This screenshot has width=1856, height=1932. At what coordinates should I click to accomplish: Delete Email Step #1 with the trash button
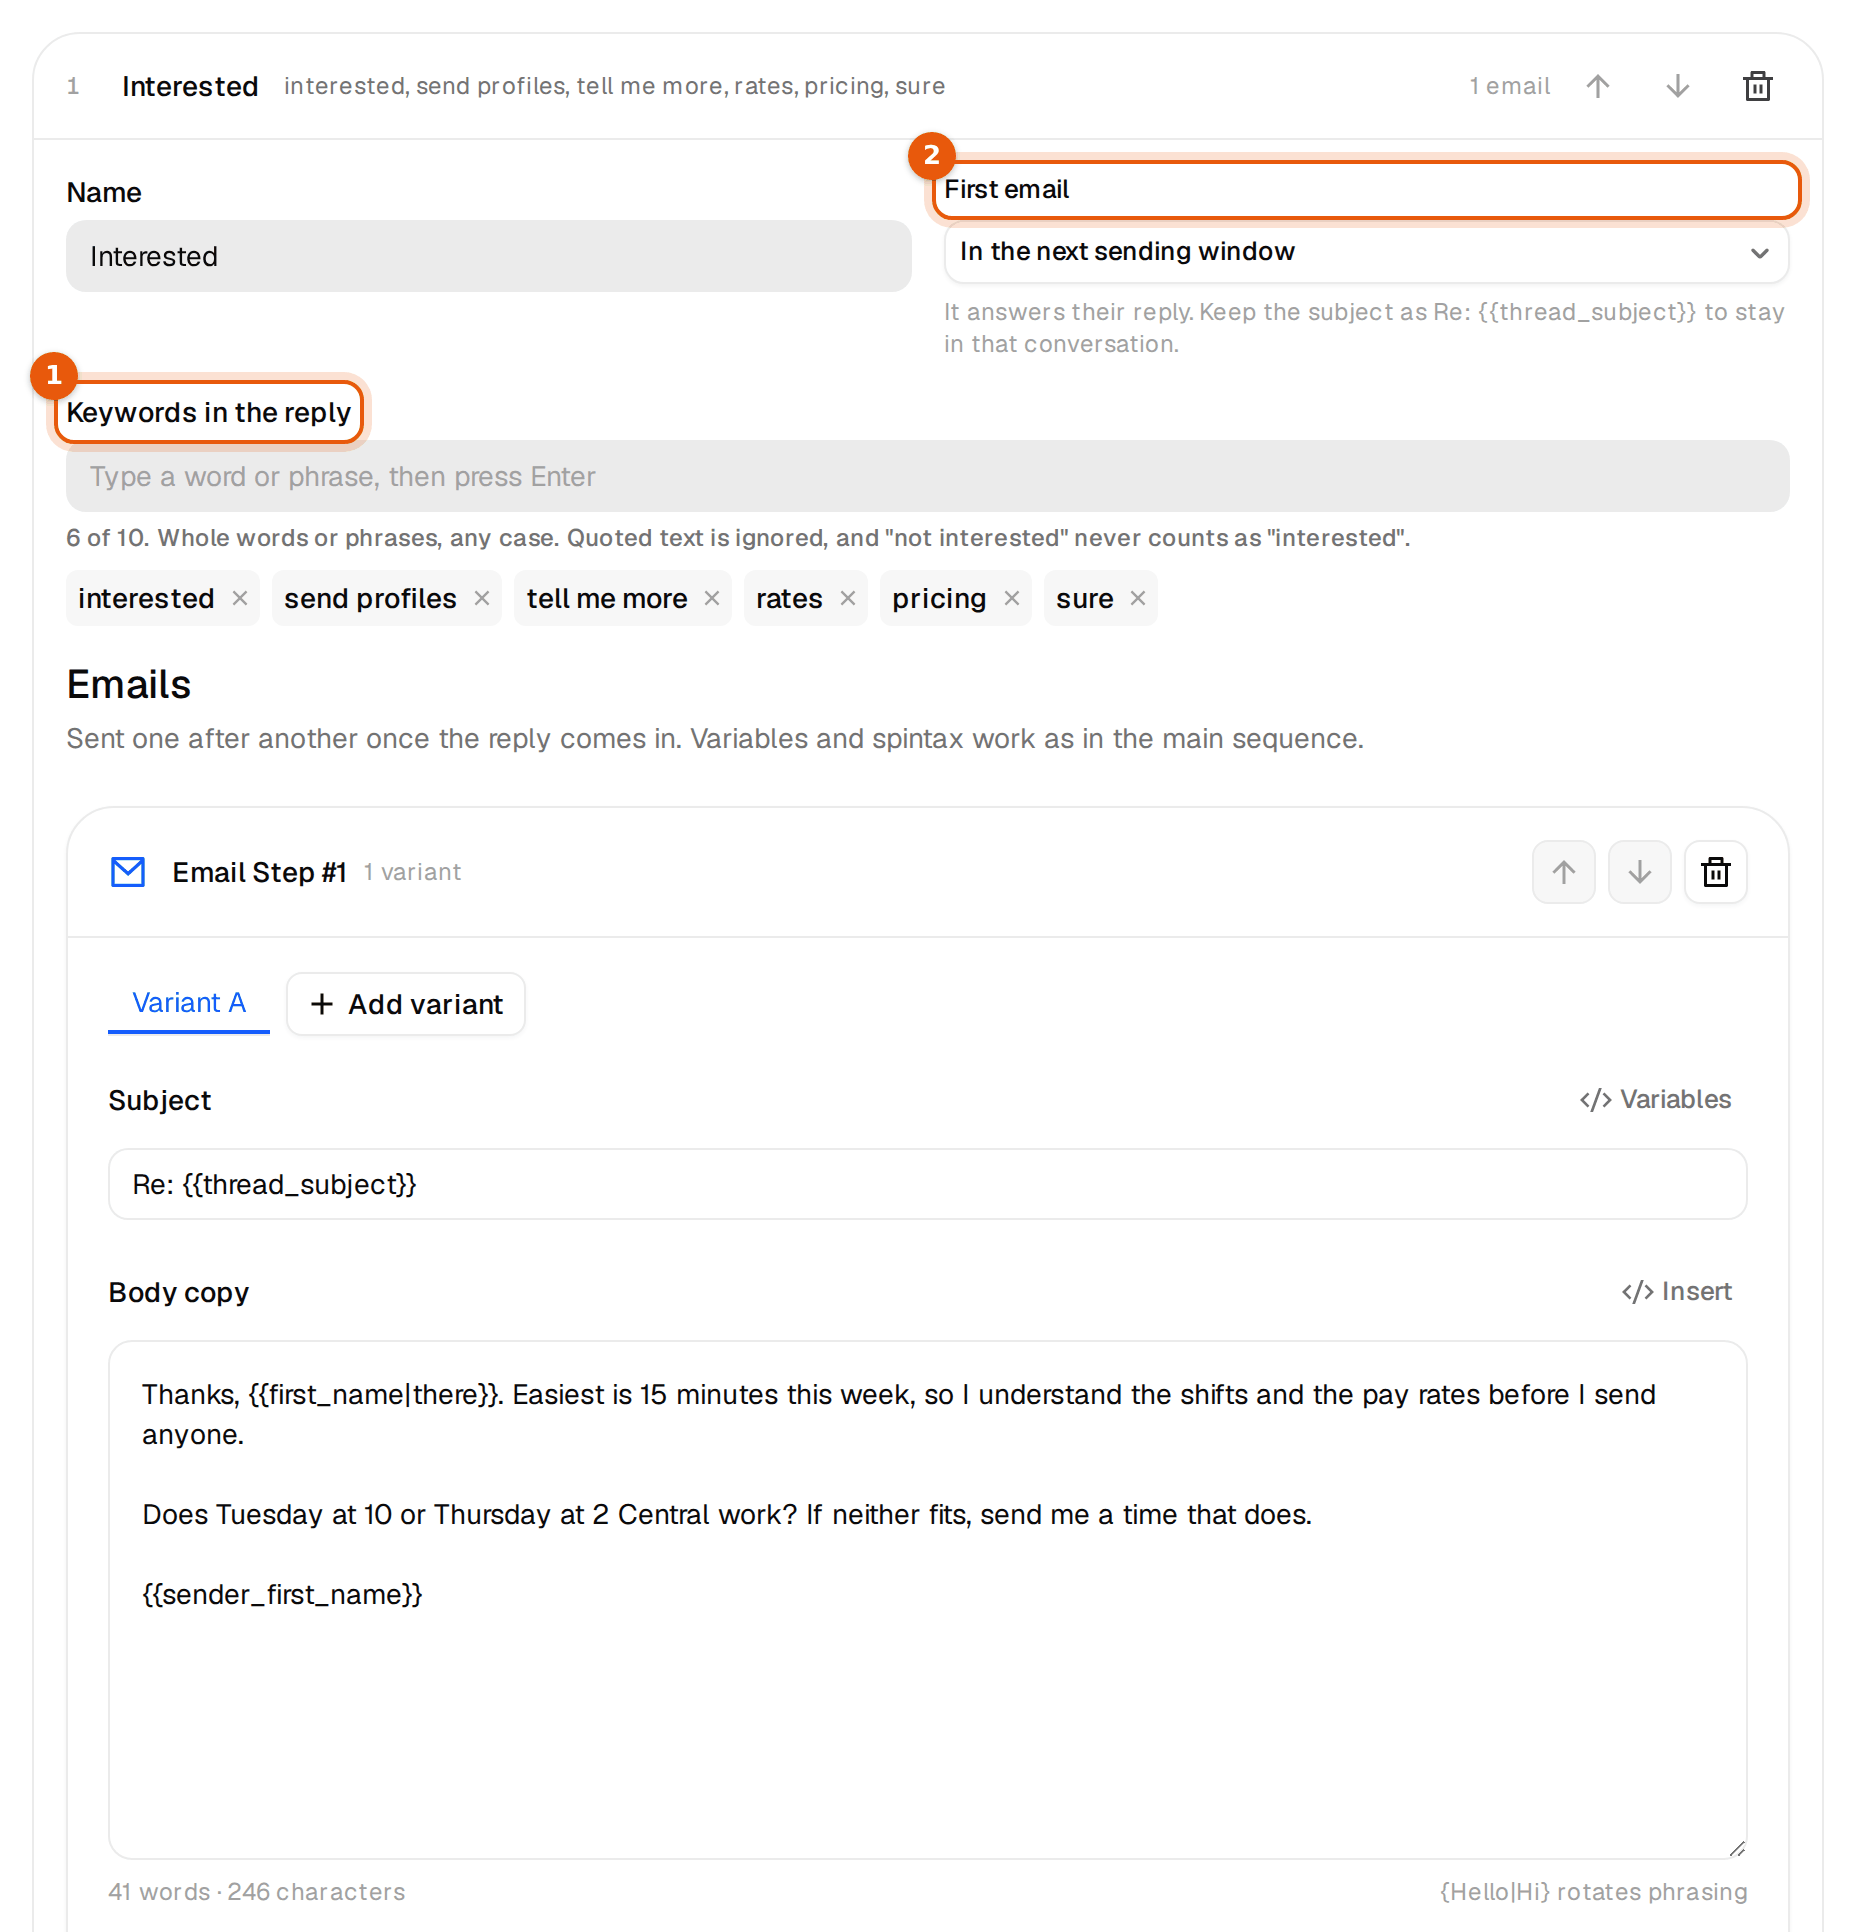point(1715,872)
